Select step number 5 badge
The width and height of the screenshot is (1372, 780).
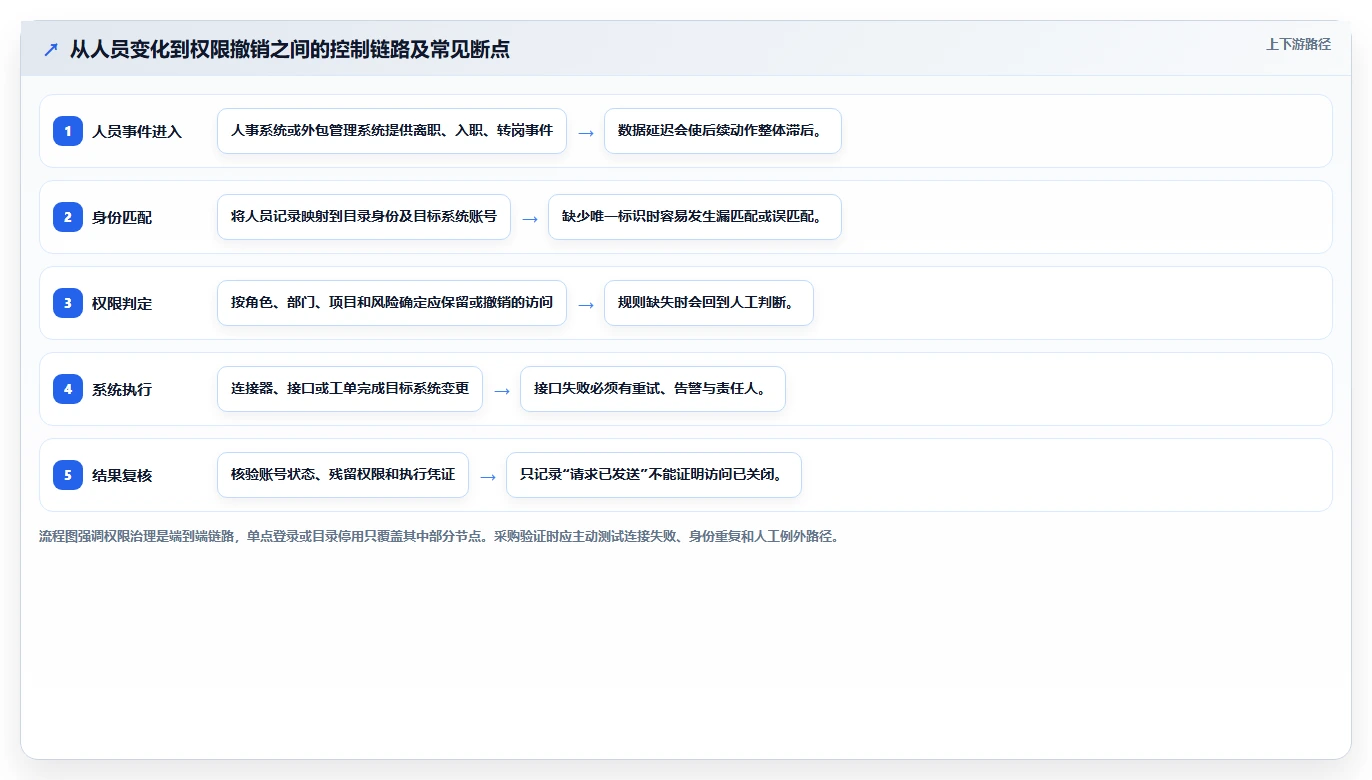(68, 475)
